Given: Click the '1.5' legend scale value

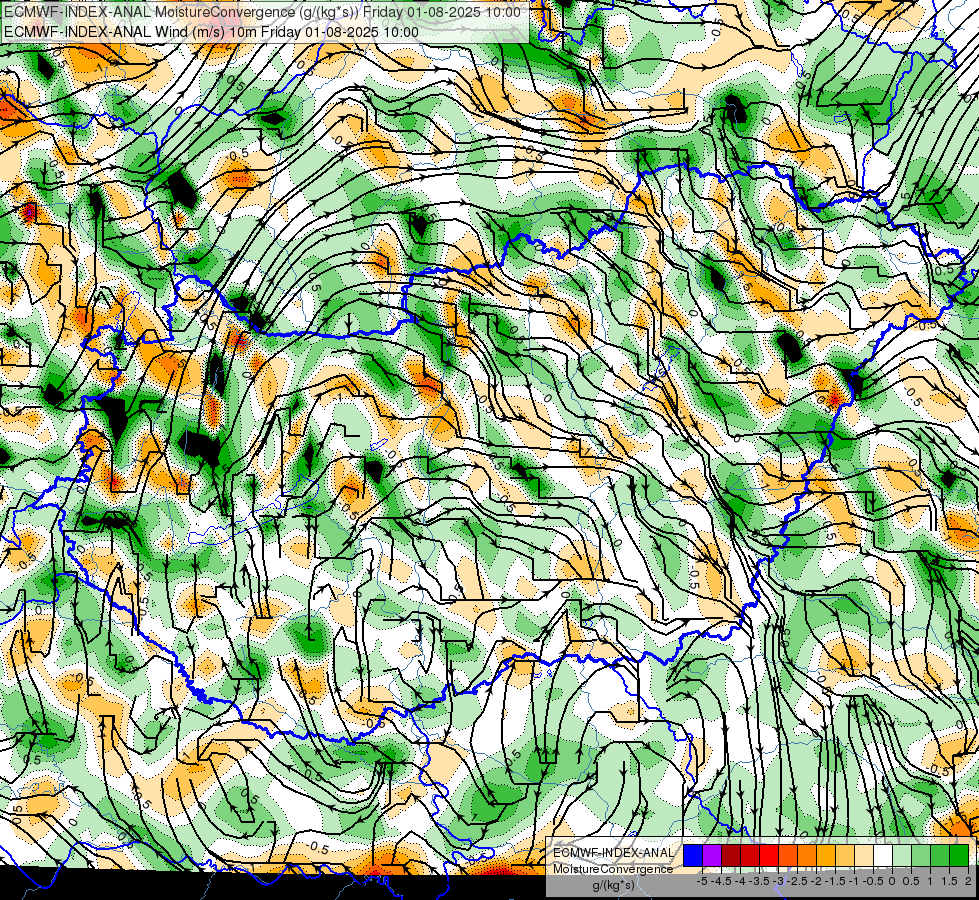Looking at the screenshot, I should pos(950,881).
